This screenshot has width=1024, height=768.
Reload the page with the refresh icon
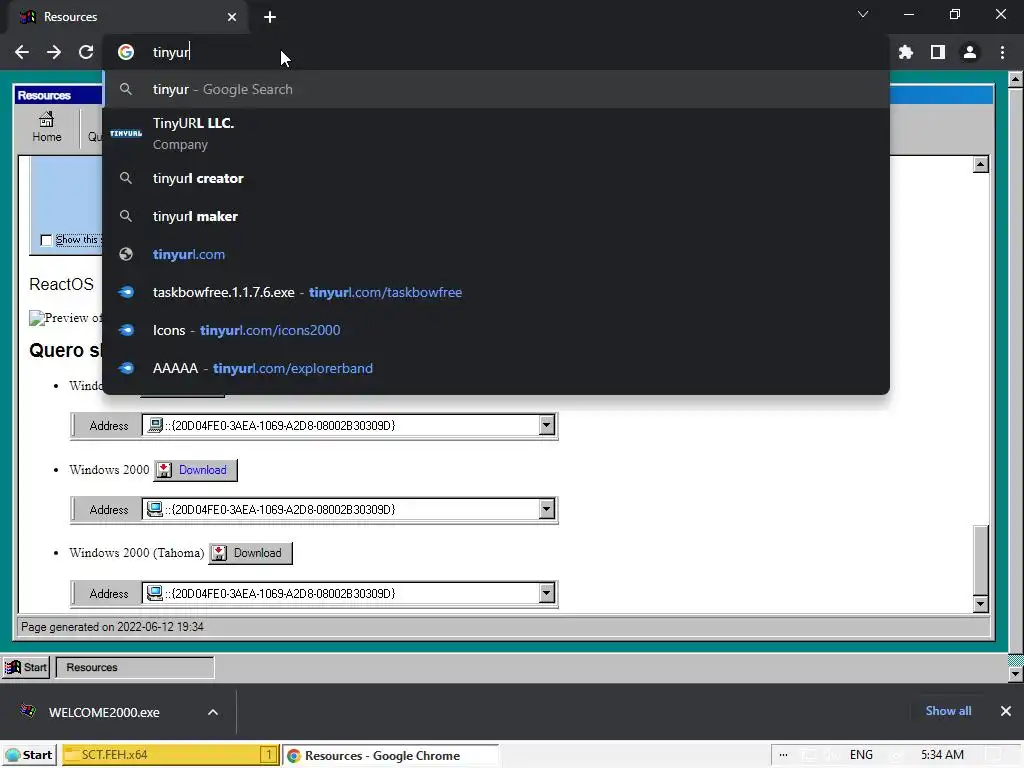click(x=86, y=52)
